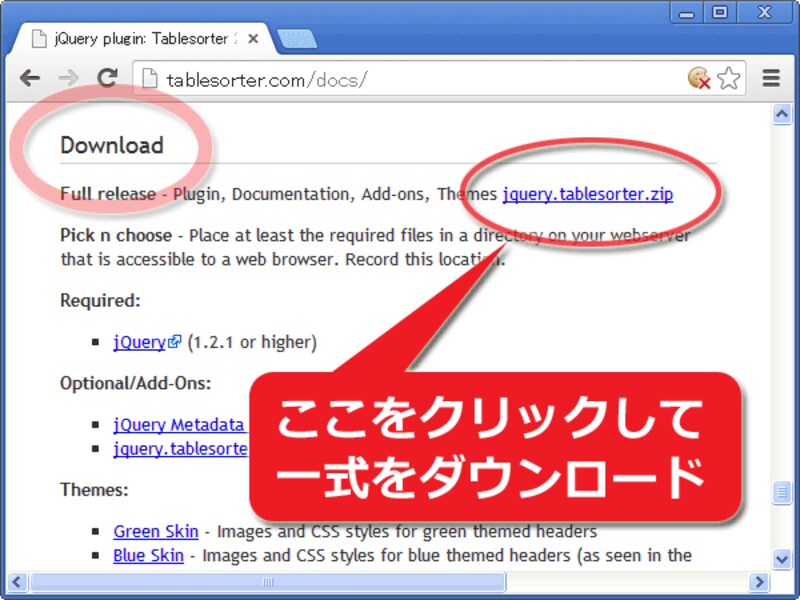Viewport: 800px width, 600px height.
Task: Open the Green Skin theme link
Action: [x=156, y=532]
